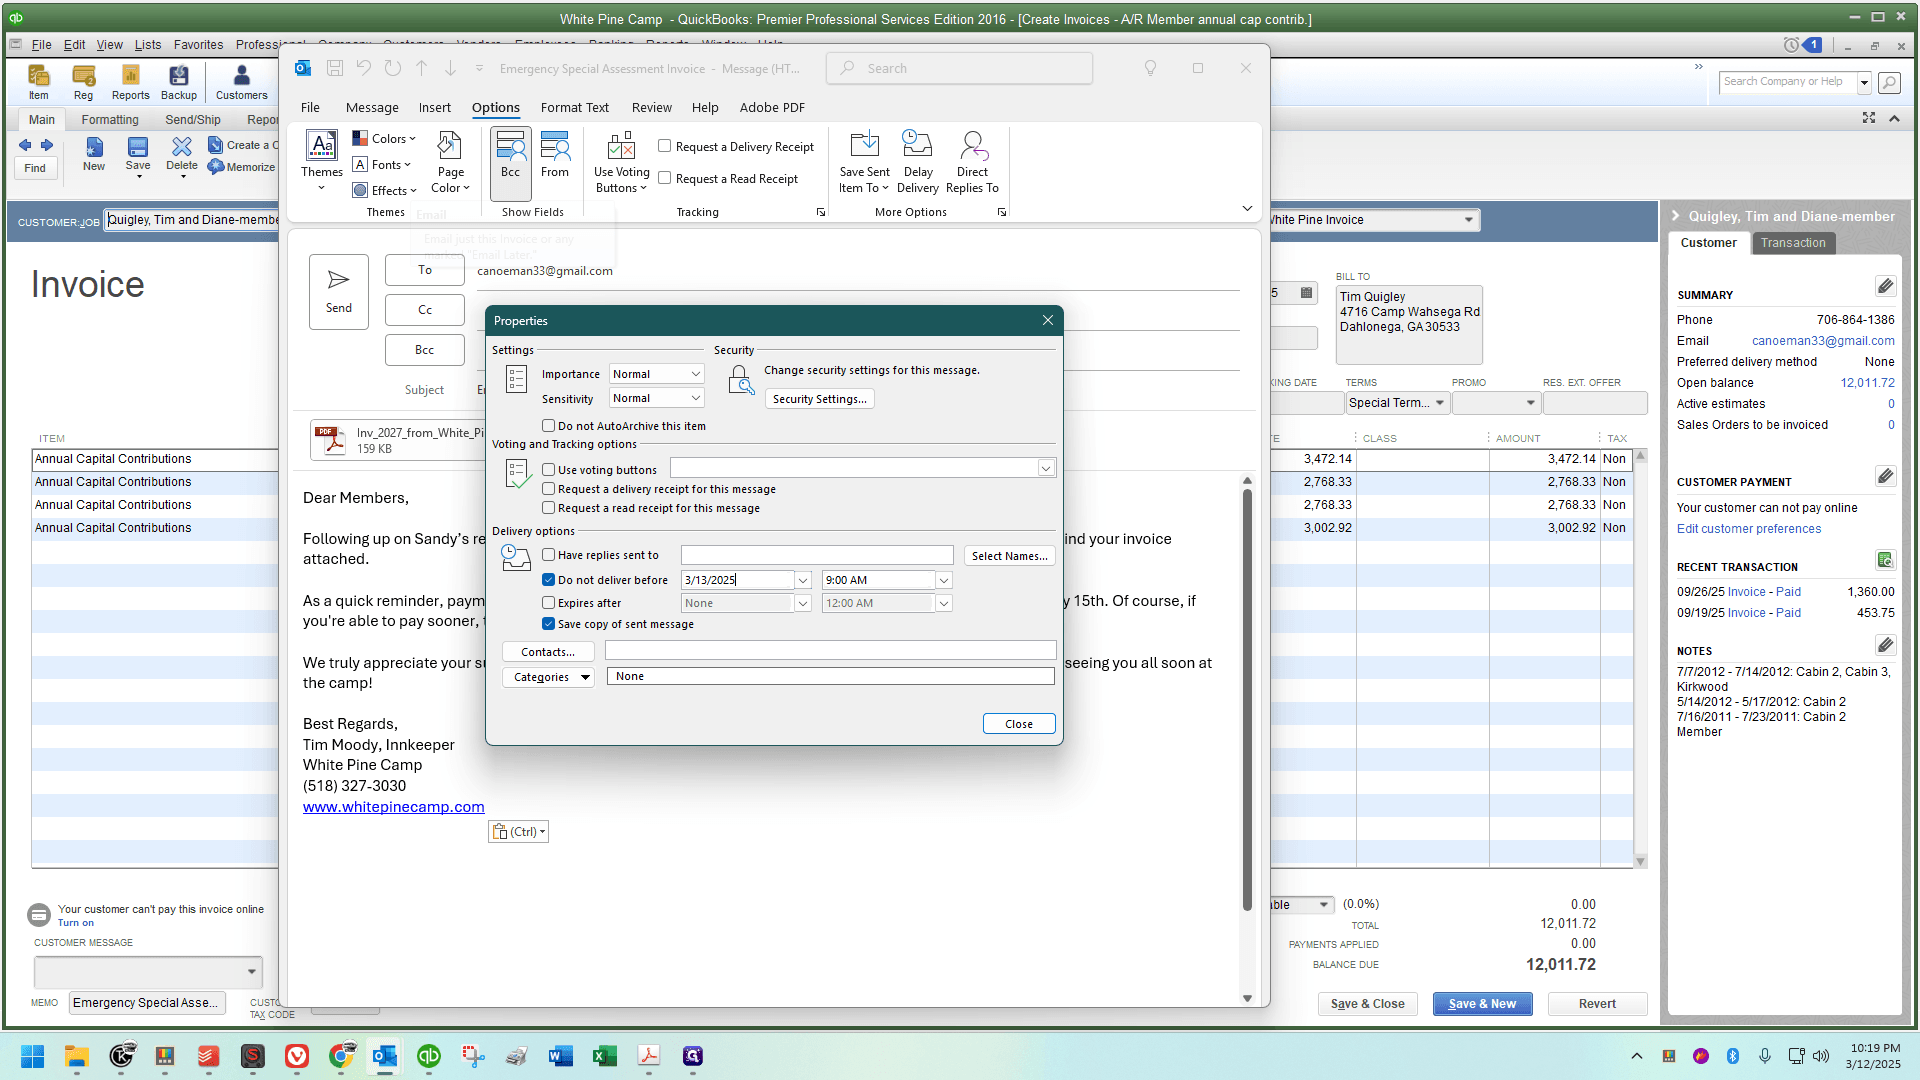Open Page Color options
Screen dimensions: 1920x1080
pyautogui.click(x=450, y=162)
